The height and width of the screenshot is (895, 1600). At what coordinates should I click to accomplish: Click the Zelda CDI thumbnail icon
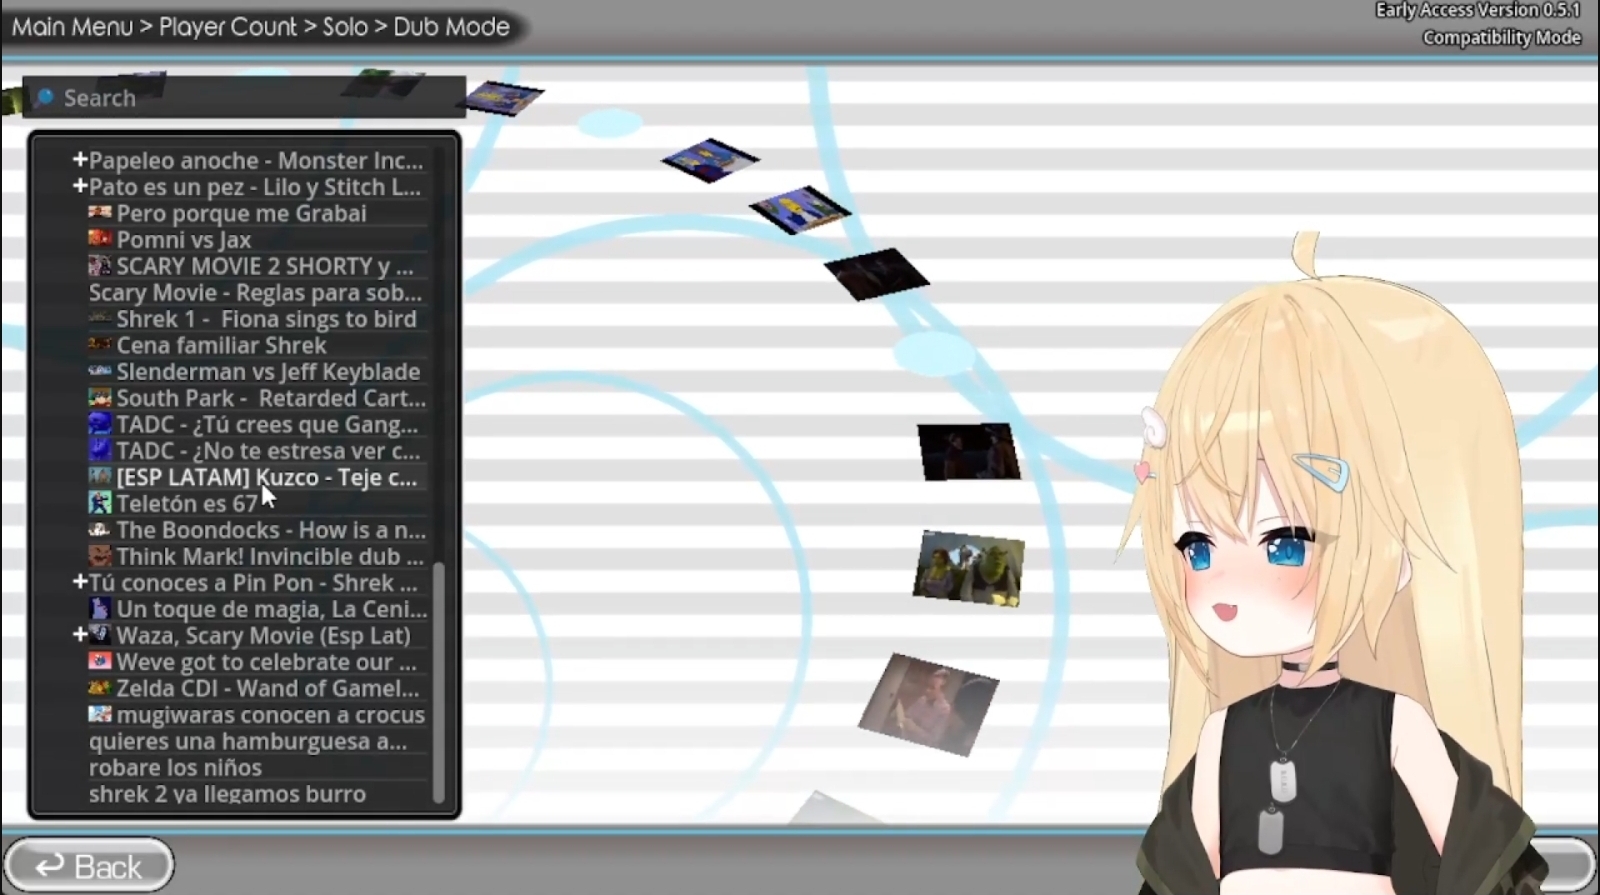point(100,688)
